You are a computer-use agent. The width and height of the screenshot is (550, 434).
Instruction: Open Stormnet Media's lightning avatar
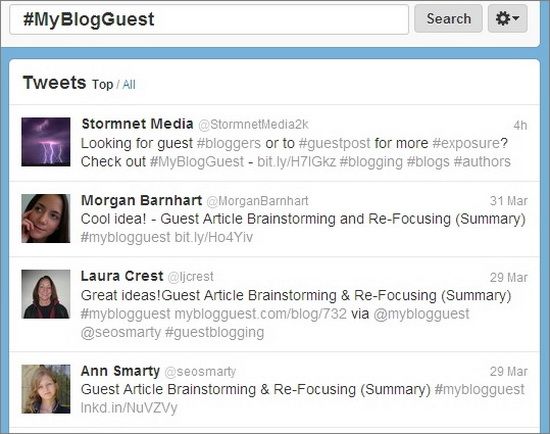click(46, 142)
